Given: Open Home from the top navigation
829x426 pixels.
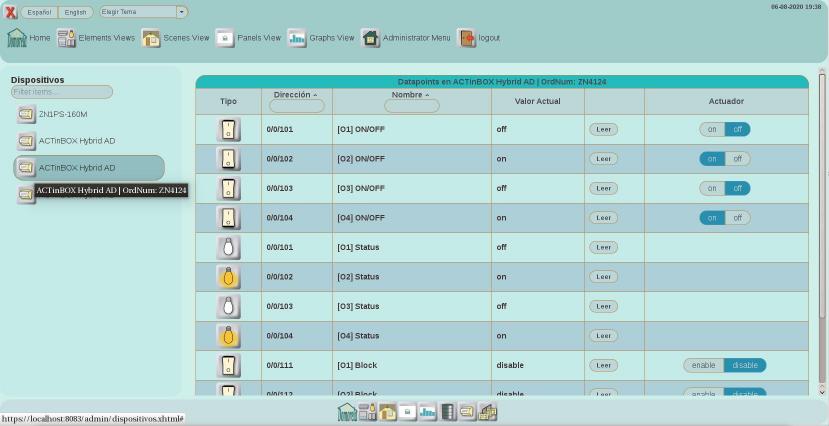Looking at the screenshot, I should [x=29, y=38].
